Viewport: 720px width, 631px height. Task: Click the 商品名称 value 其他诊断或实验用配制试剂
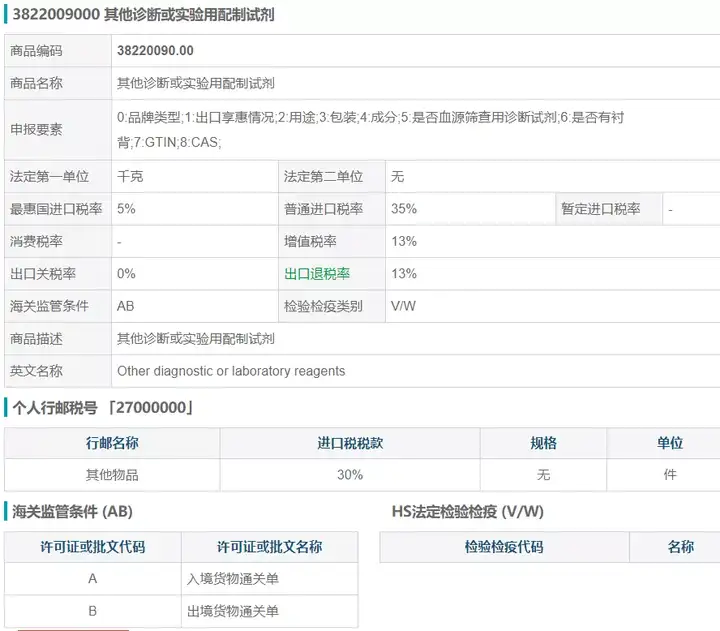196,83
